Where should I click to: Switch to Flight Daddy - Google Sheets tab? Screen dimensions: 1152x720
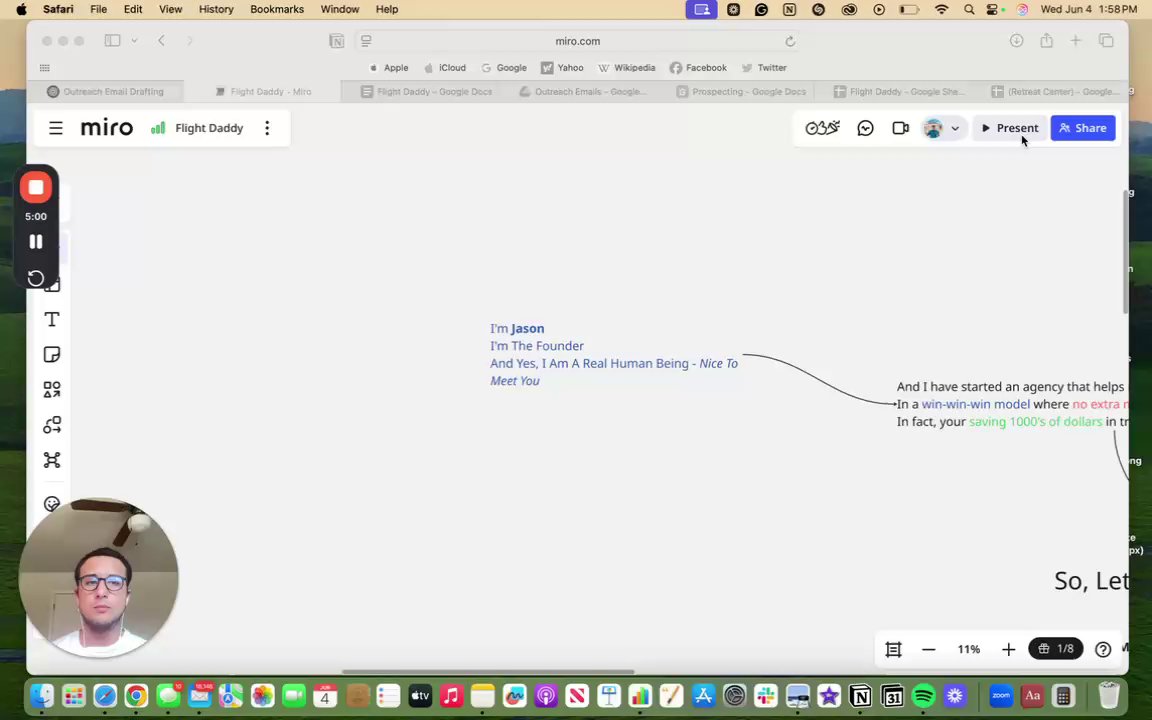[899, 92]
